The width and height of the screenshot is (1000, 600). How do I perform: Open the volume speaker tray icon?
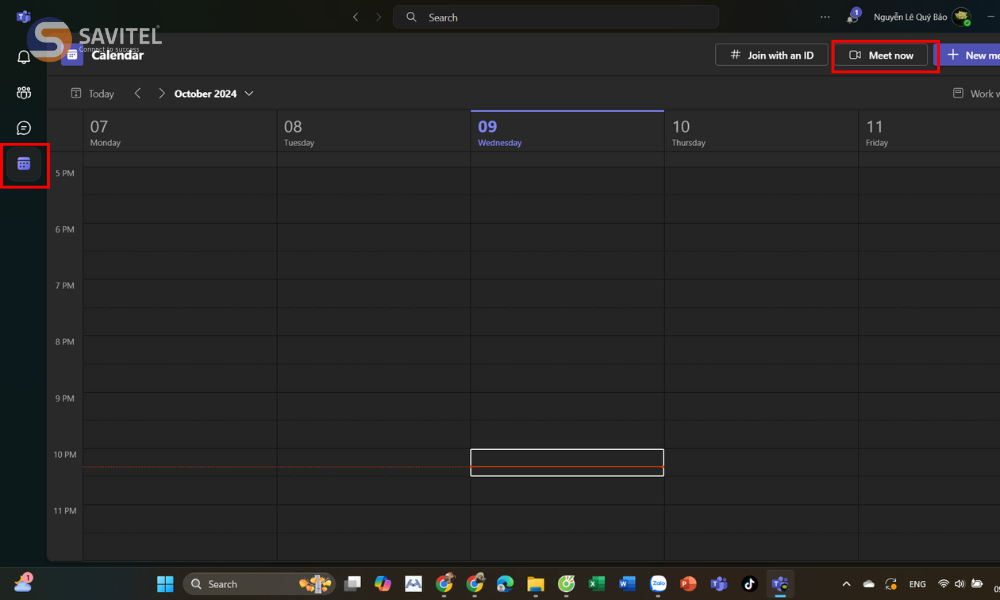pos(959,583)
